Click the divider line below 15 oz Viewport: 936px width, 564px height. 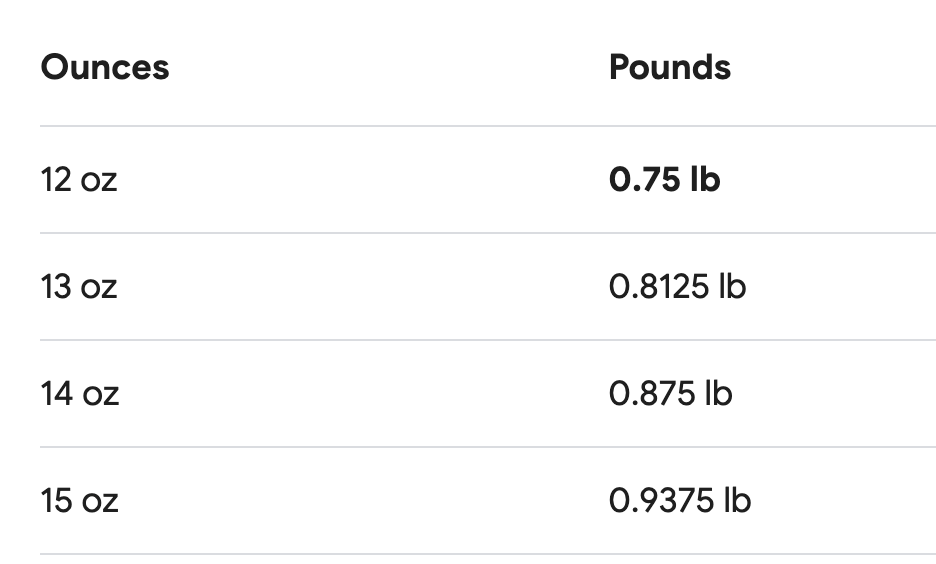[488, 554]
